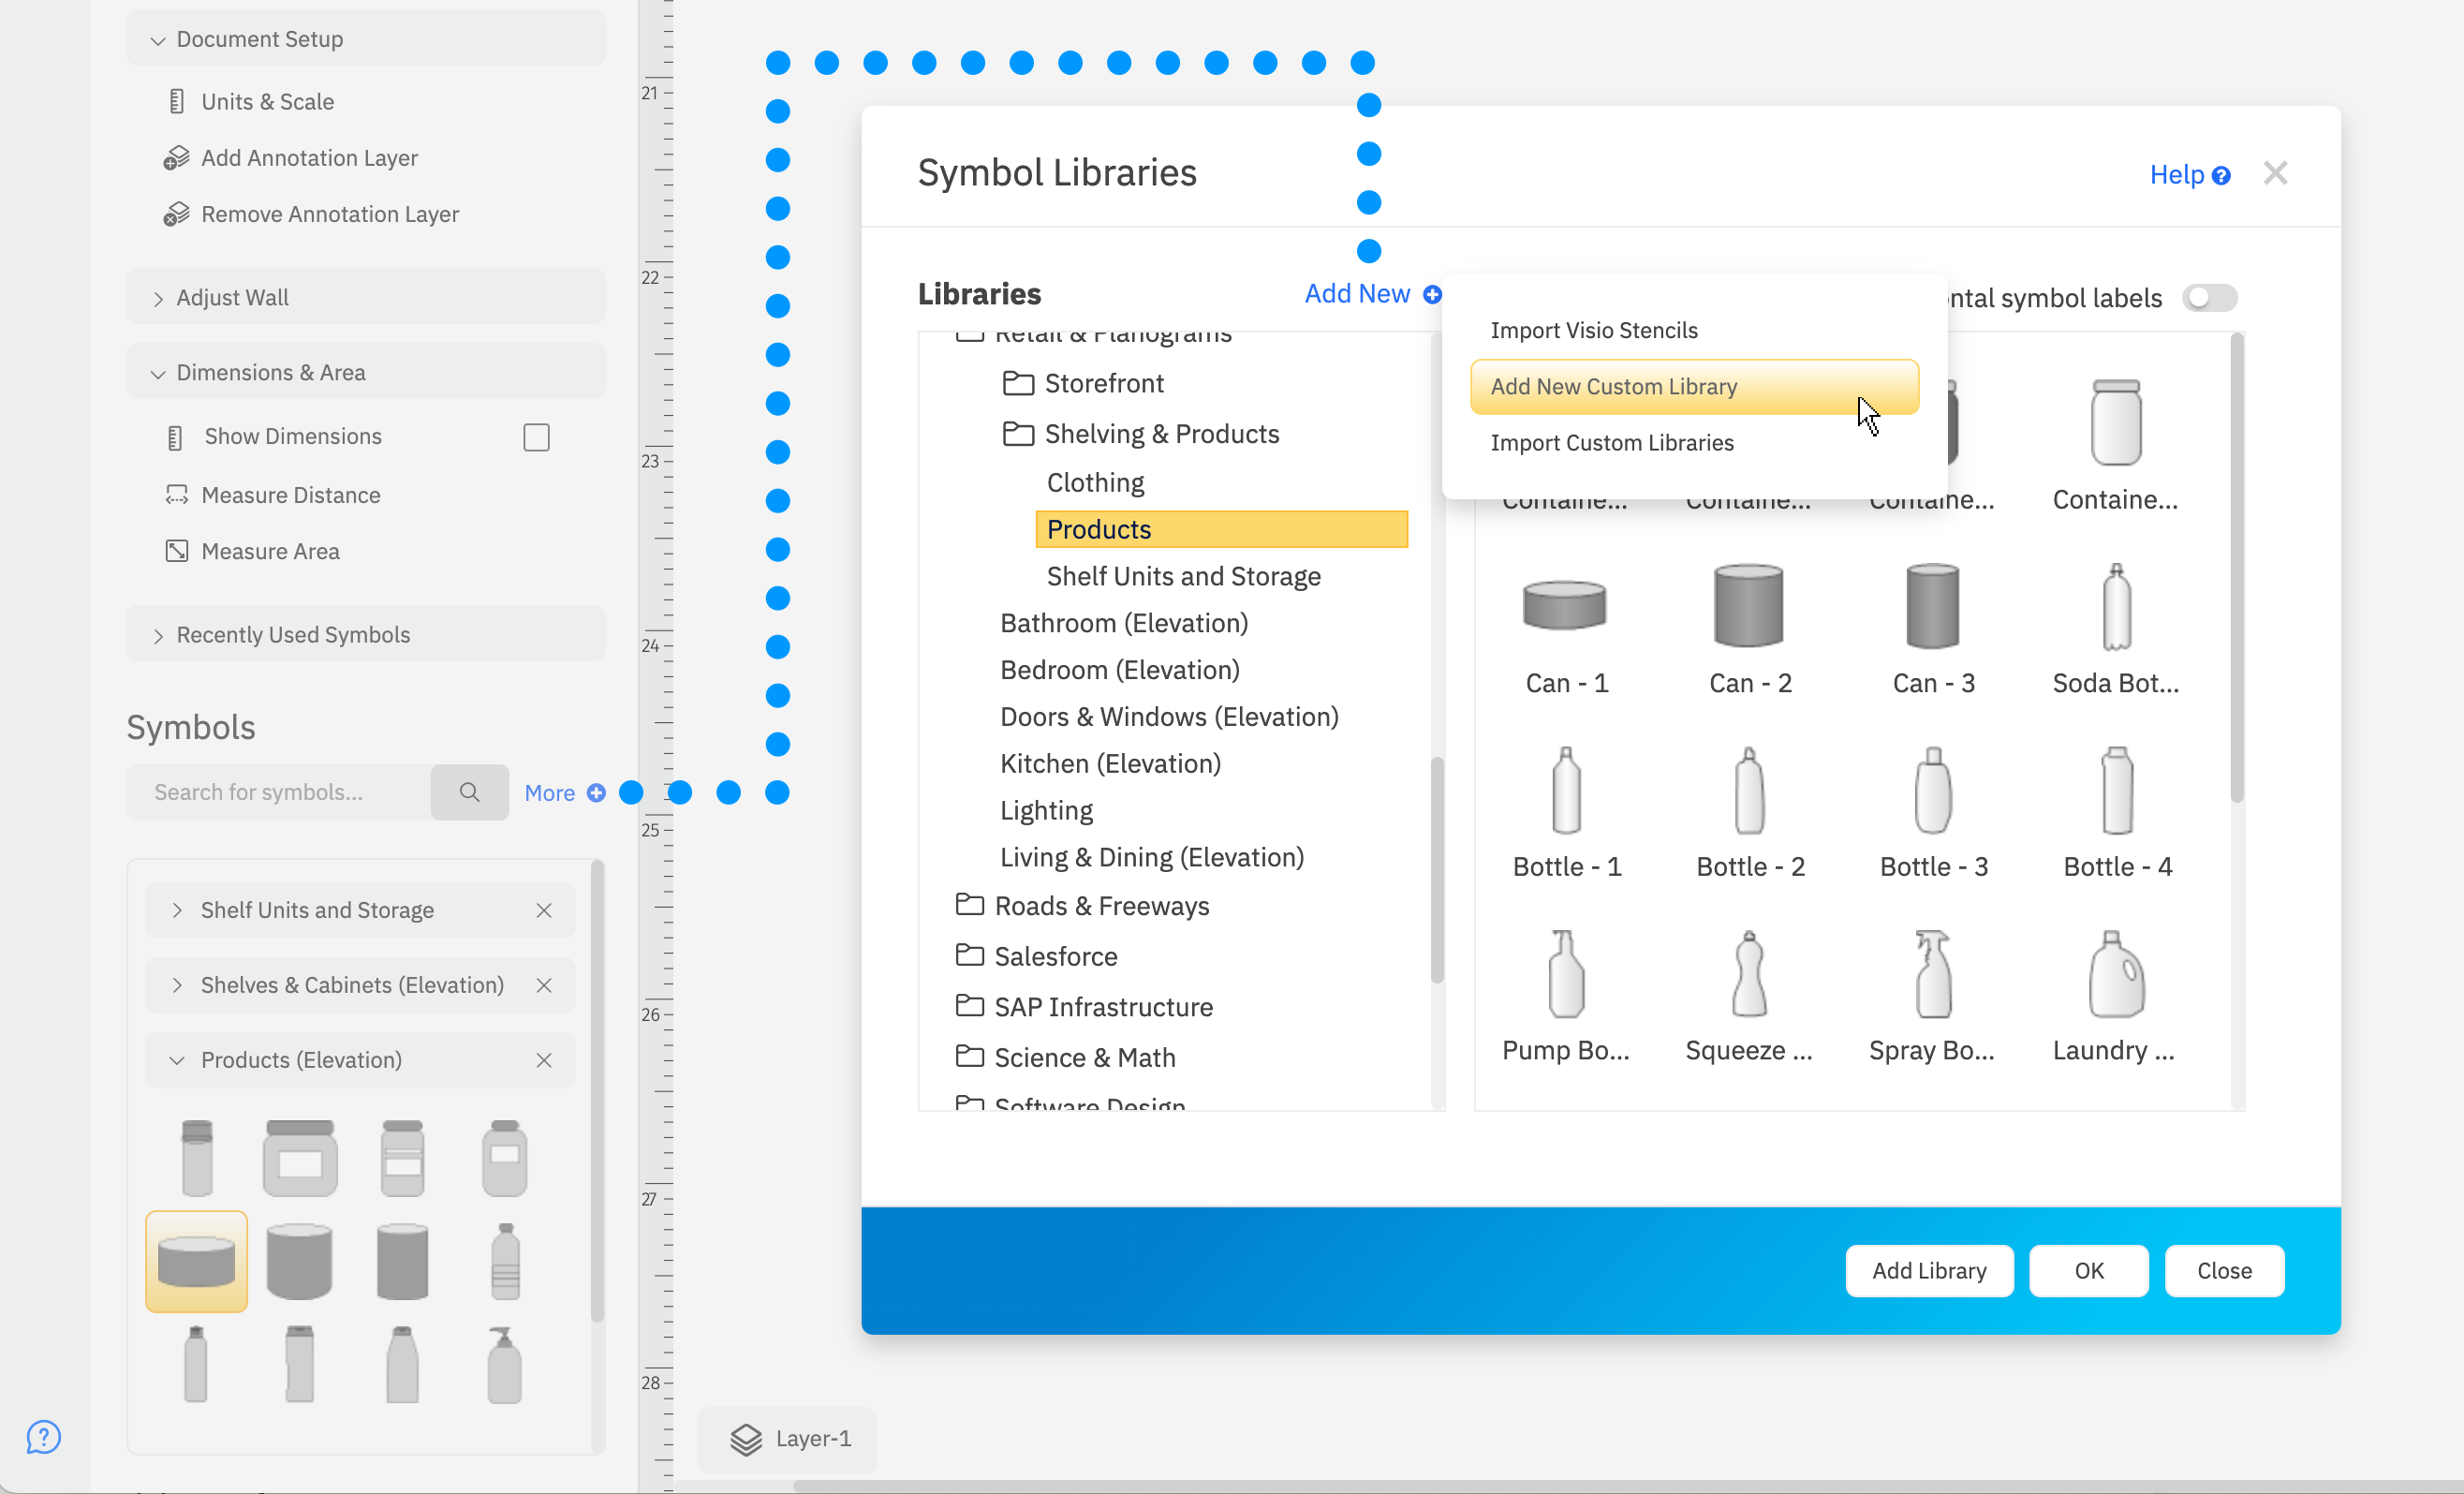This screenshot has width=2464, height=1494.
Task: Open the help chat icon at bottom left
Action: coord(43,1437)
